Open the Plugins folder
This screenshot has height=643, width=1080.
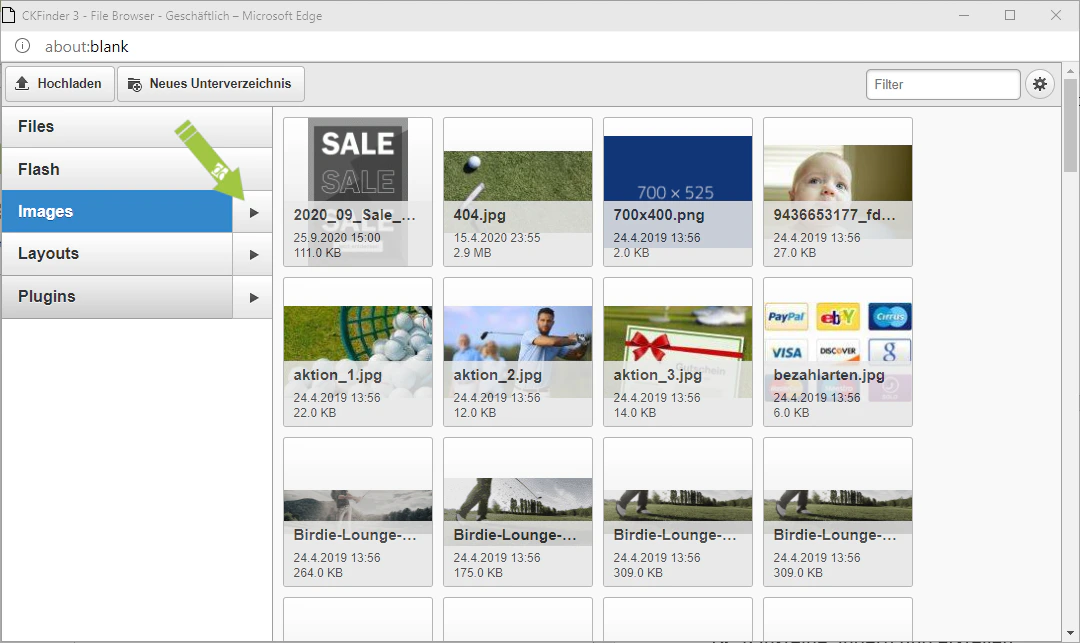point(116,297)
